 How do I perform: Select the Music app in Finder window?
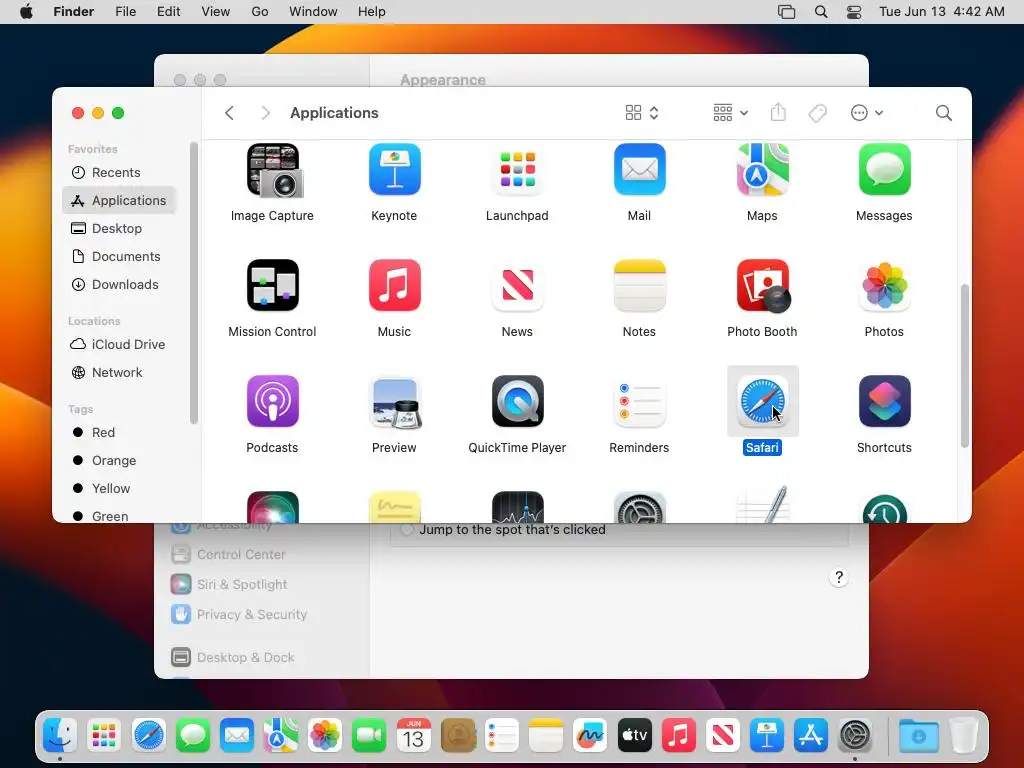[x=394, y=285]
